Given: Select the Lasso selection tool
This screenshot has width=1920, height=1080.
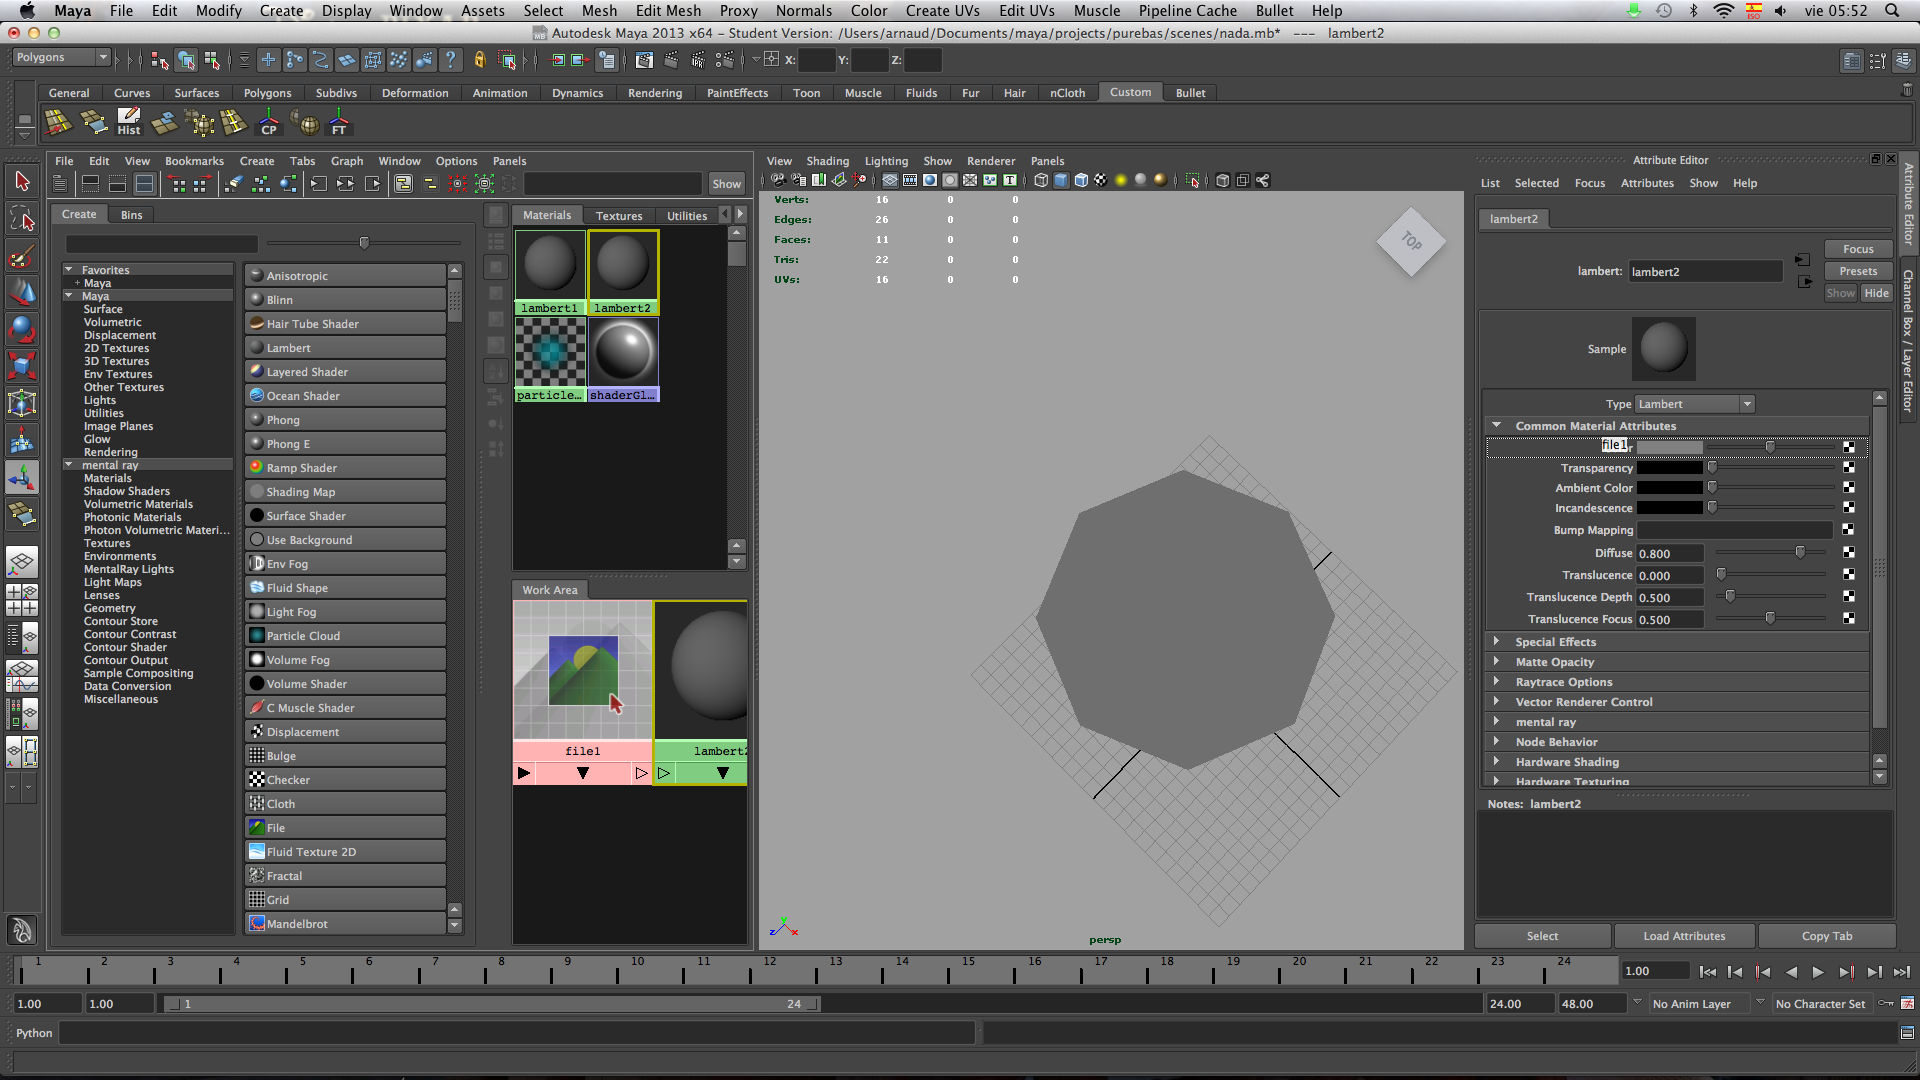Looking at the screenshot, I should pyautogui.click(x=22, y=219).
